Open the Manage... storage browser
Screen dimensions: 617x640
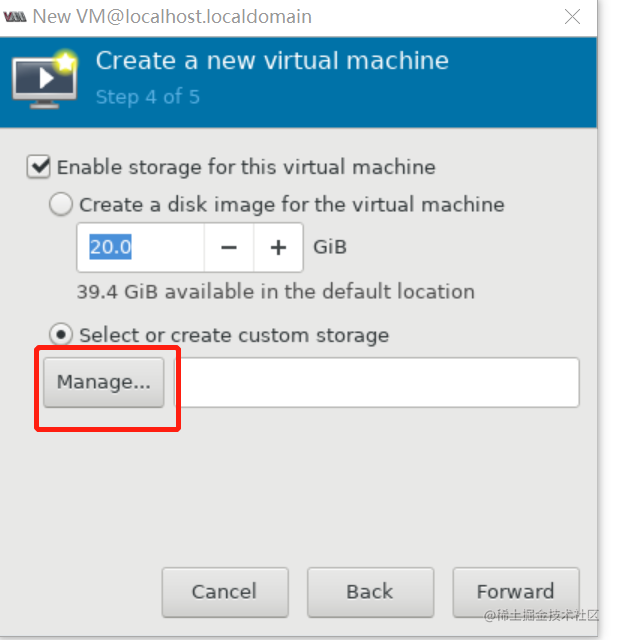tap(103, 382)
